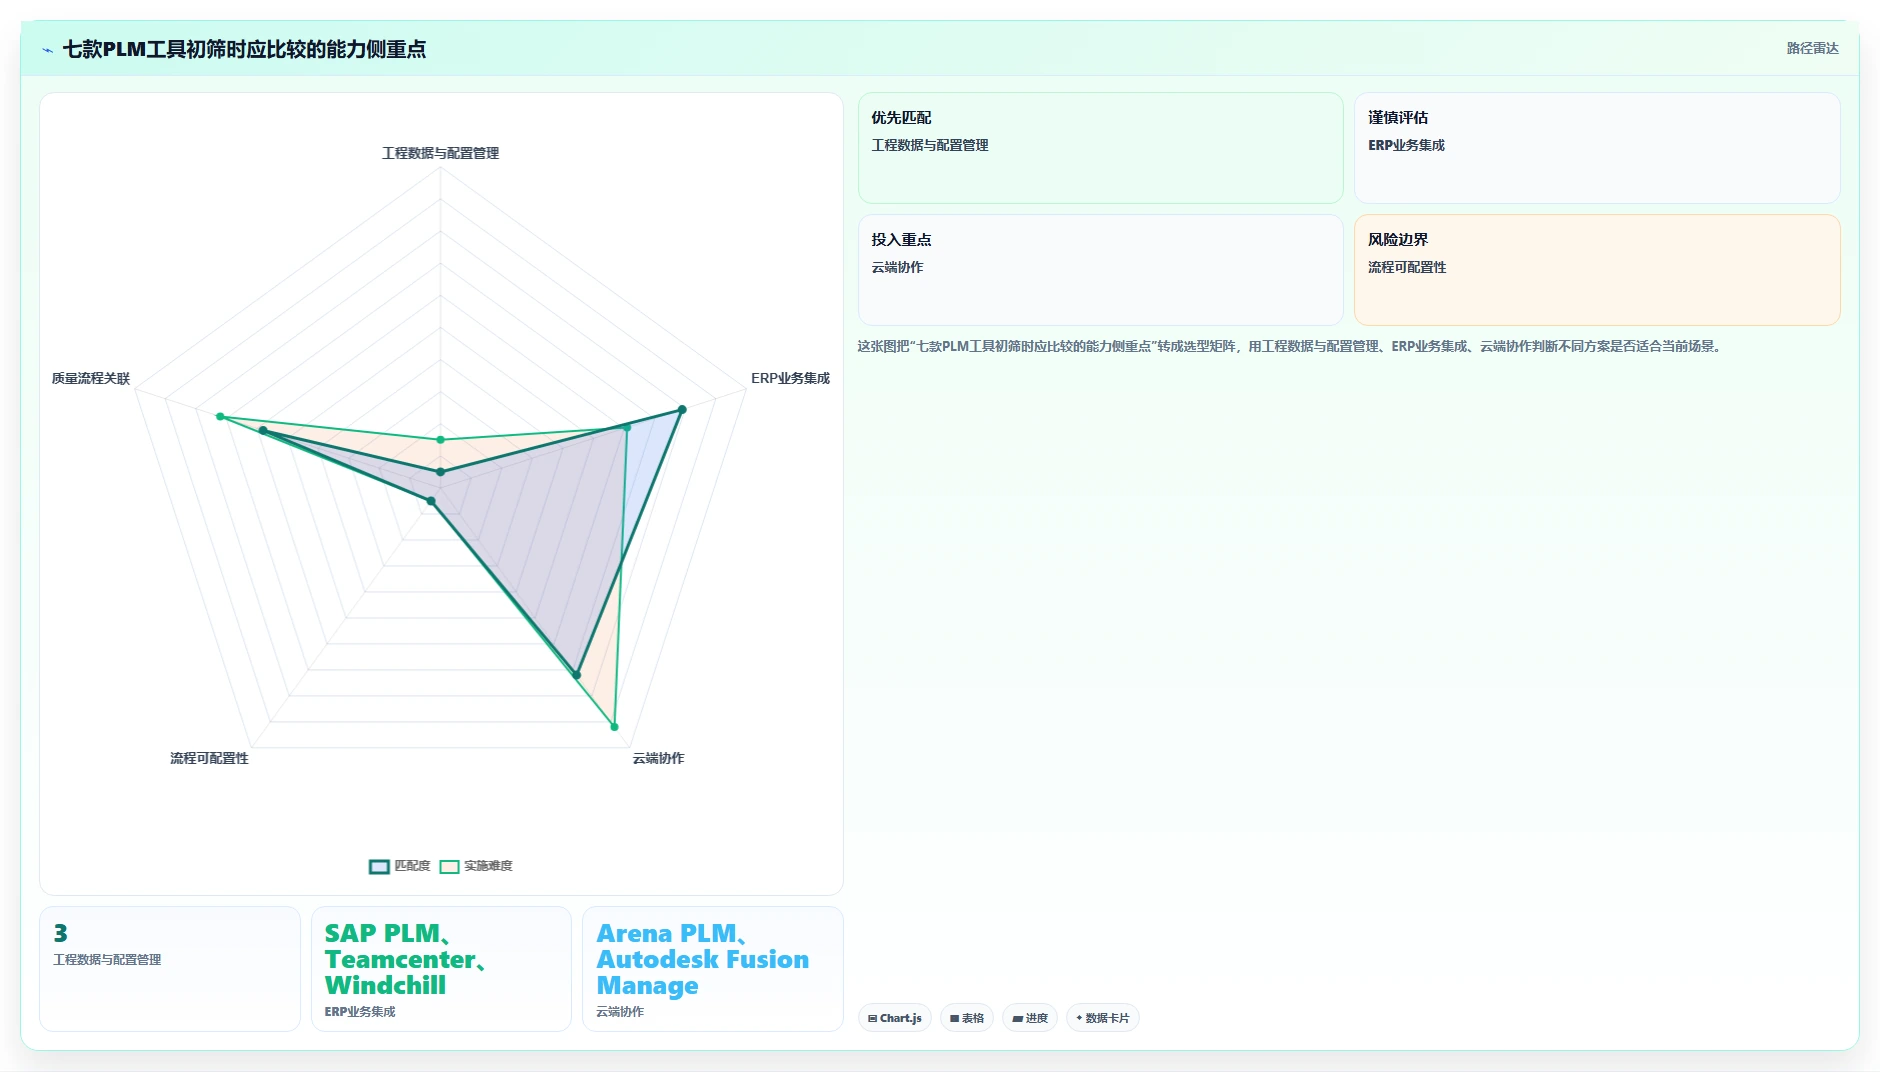The width and height of the screenshot is (1880, 1072).
Task: Click the Chart.js tag
Action: pyautogui.click(x=895, y=1018)
